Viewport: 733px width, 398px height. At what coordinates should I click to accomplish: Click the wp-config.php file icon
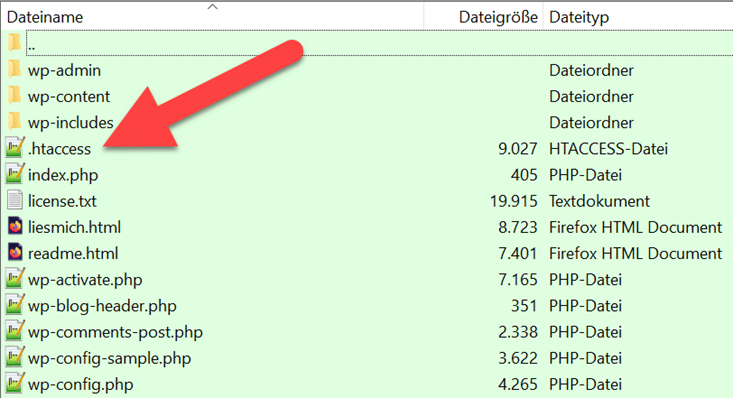coord(14,383)
